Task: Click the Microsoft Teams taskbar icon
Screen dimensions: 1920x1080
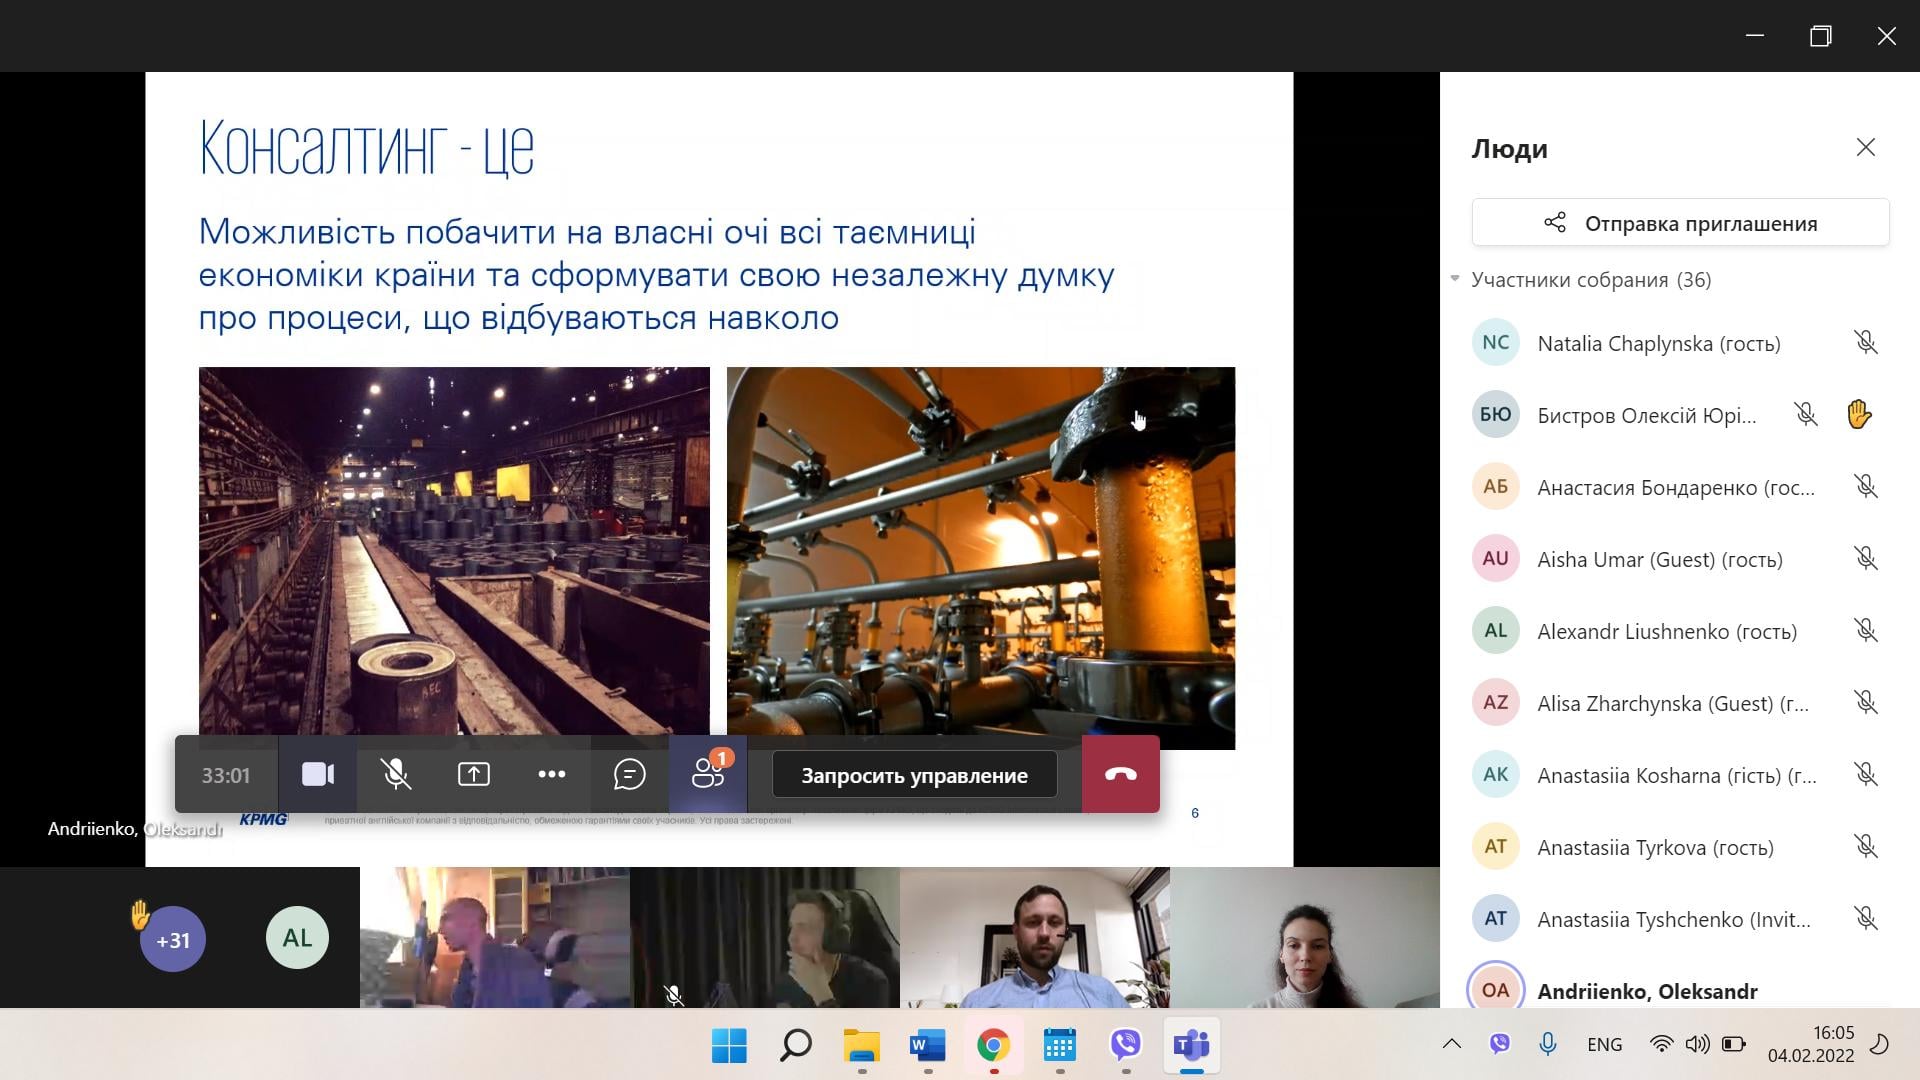Action: click(1191, 1045)
